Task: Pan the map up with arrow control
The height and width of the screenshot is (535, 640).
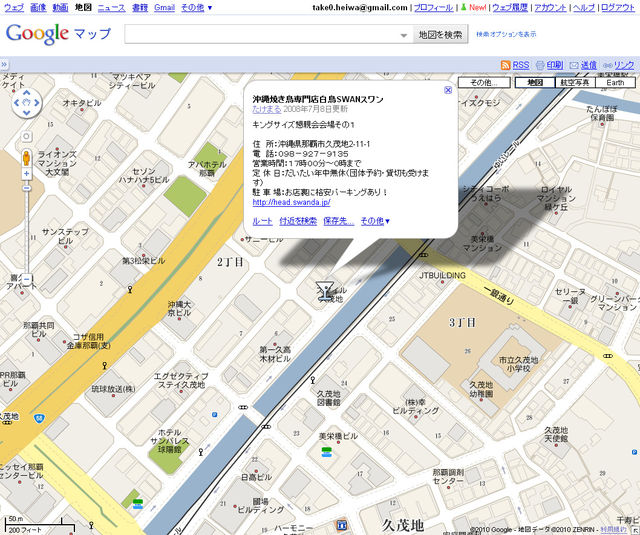Action: tap(27, 93)
